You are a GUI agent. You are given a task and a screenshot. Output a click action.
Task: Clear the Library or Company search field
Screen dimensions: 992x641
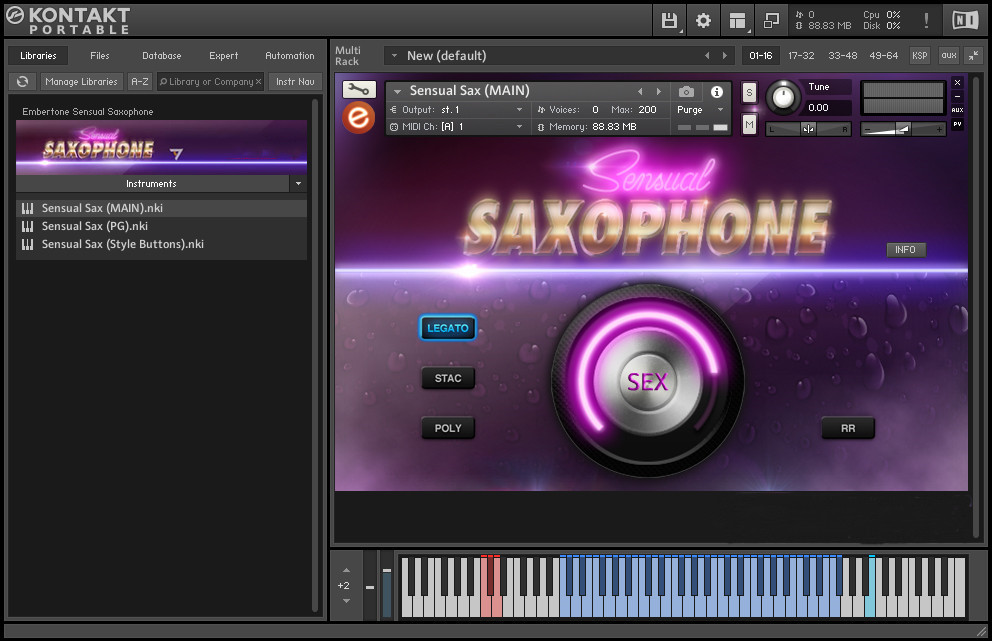(x=258, y=82)
